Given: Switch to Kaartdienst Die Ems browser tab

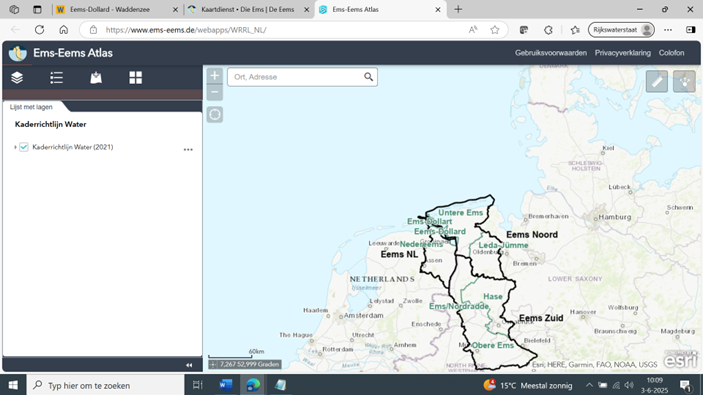Looking at the screenshot, I should (249, 9).
